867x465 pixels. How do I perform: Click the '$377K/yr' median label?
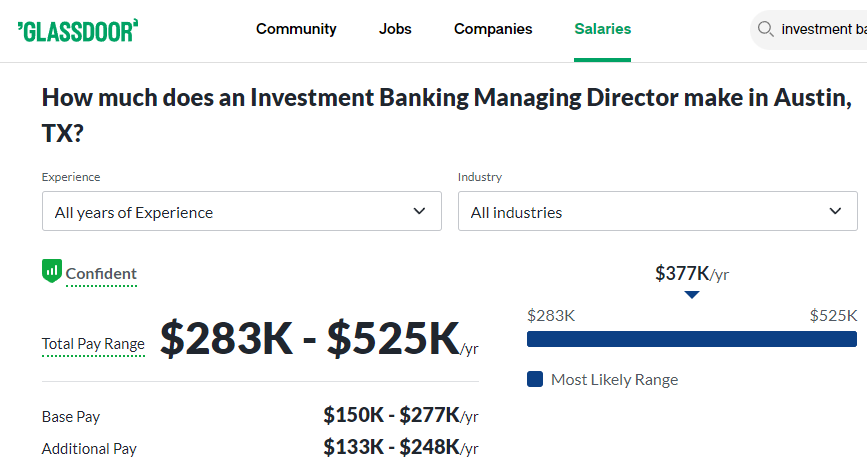(692, 274)
